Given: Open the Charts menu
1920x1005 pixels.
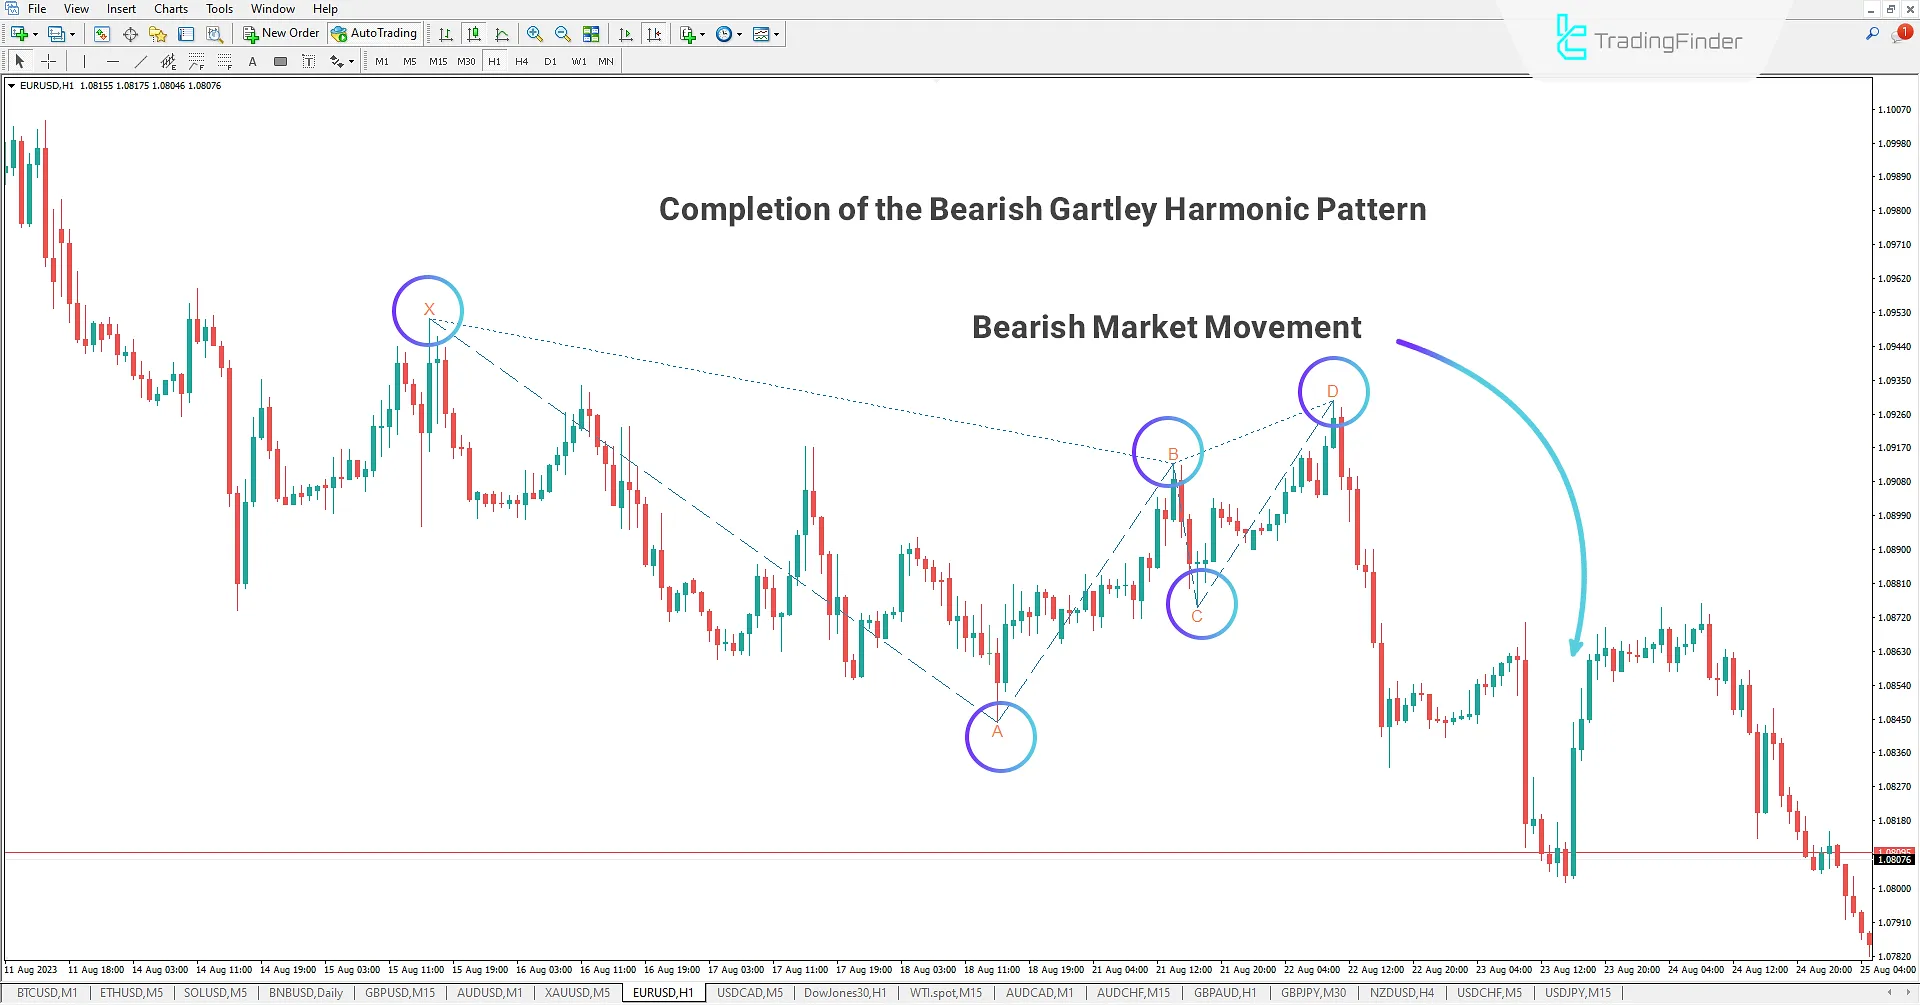Looking at the screenshot, I should pyautogui.click(x=170, y=8).
